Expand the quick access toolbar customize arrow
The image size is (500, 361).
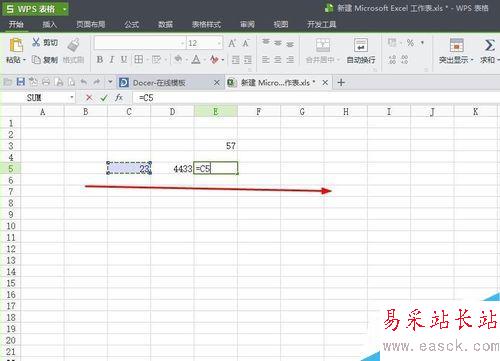(x=110, y=82)
